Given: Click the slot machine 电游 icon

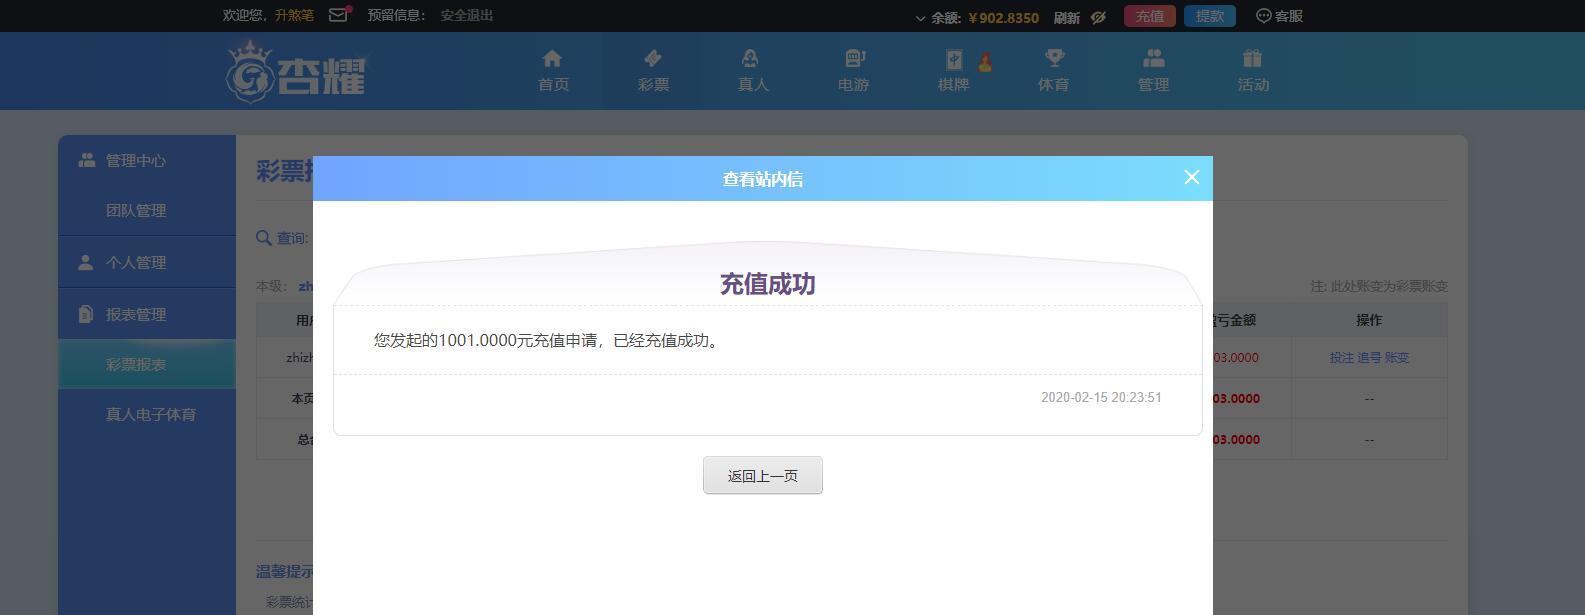Looking at the screenshot, I should coord(855,58).
